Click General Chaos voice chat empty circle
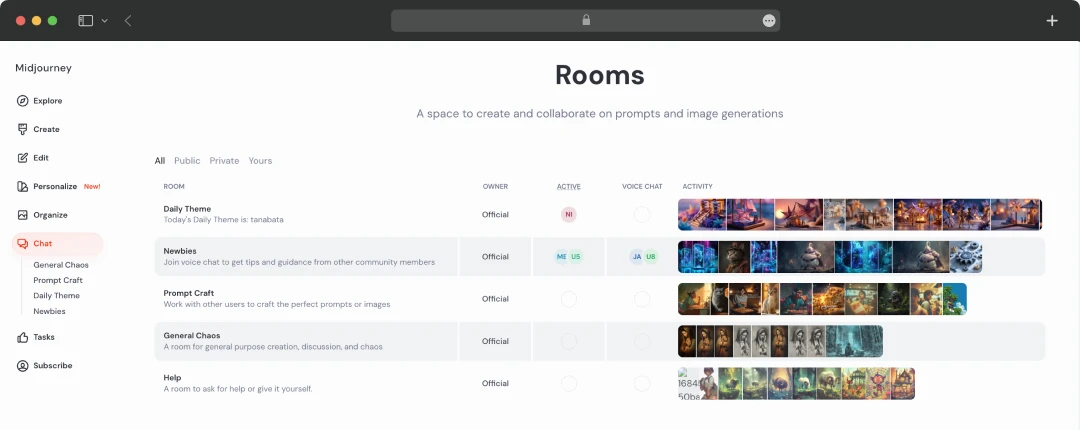This screenshot has width=1080, height=430. pyautogui.click(x=642, y=341)
